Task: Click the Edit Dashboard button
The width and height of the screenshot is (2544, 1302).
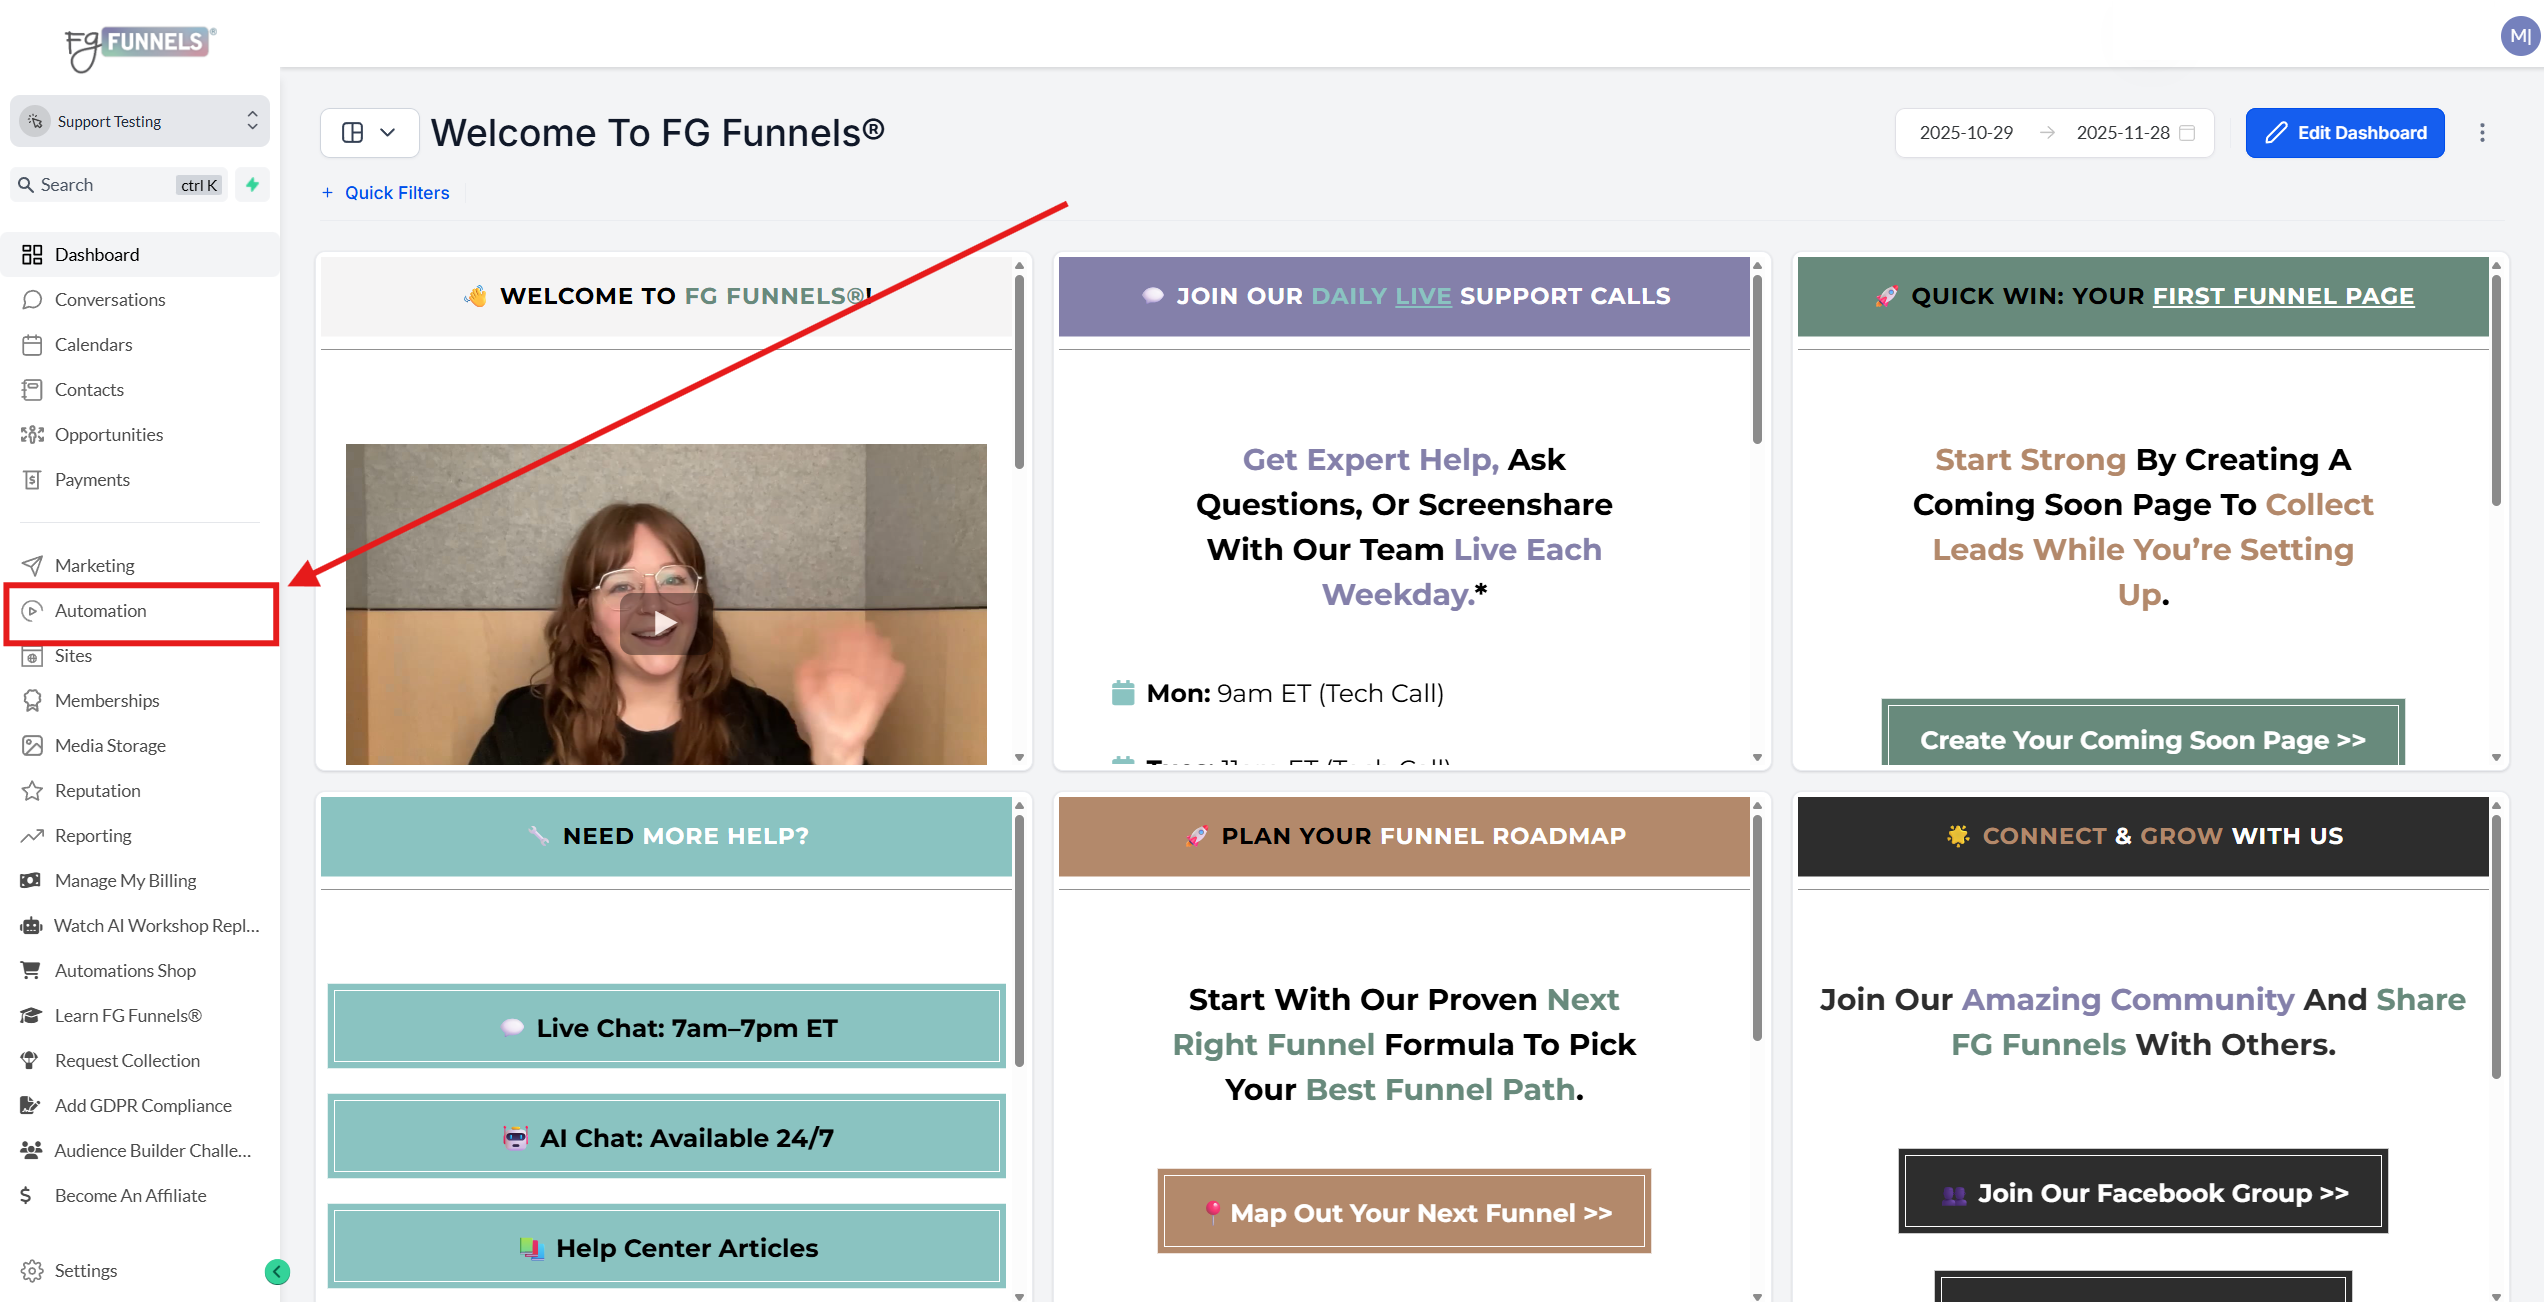Action: (2344, 133)
